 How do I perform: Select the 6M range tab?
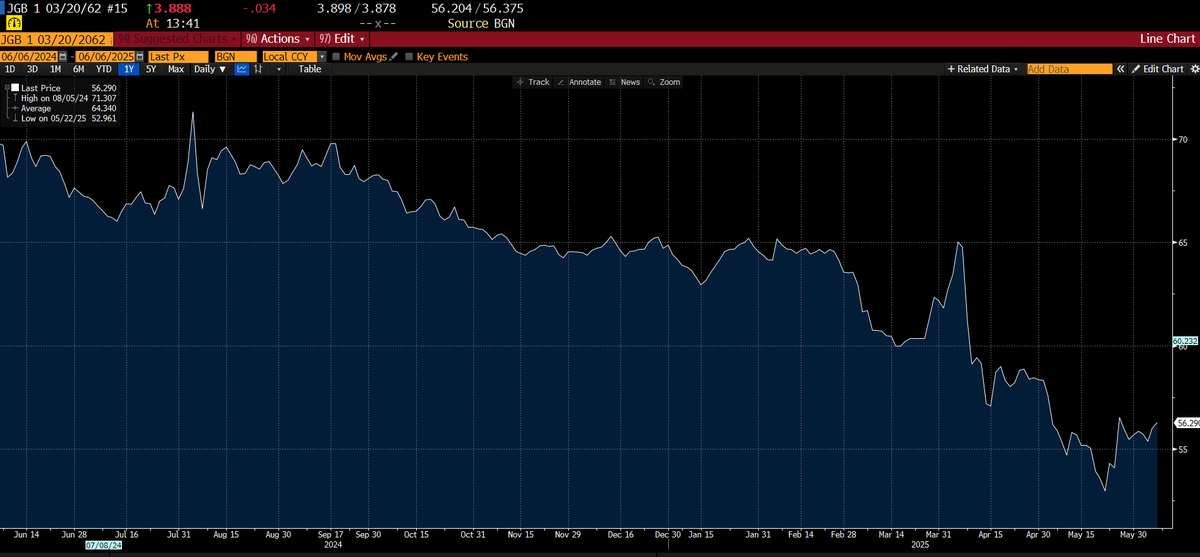pyautogui.click(x=78, y=69)
